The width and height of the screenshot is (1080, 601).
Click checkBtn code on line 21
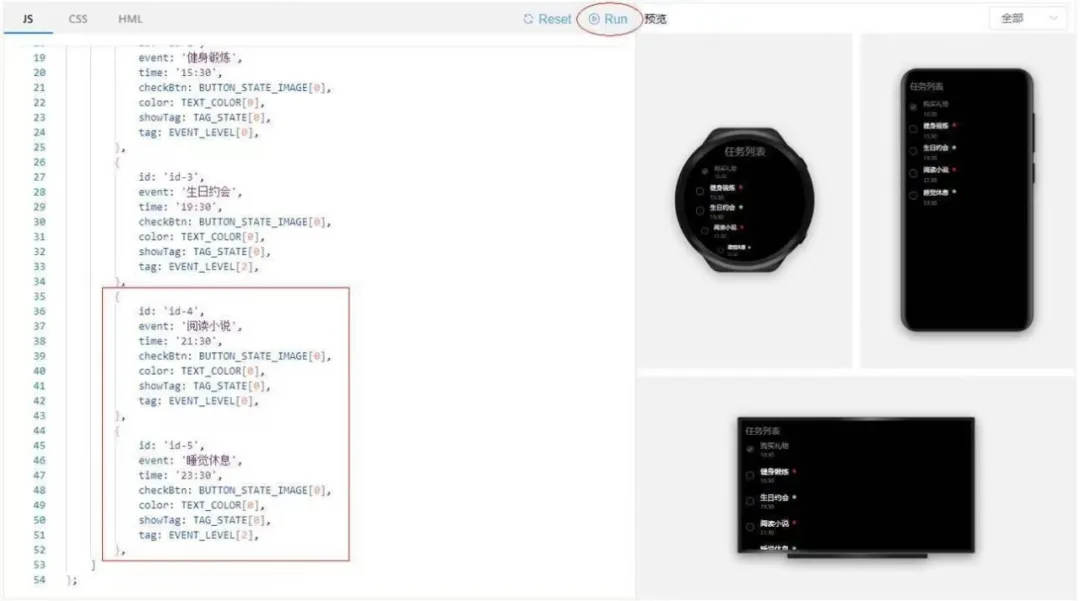tap(235, 88)
